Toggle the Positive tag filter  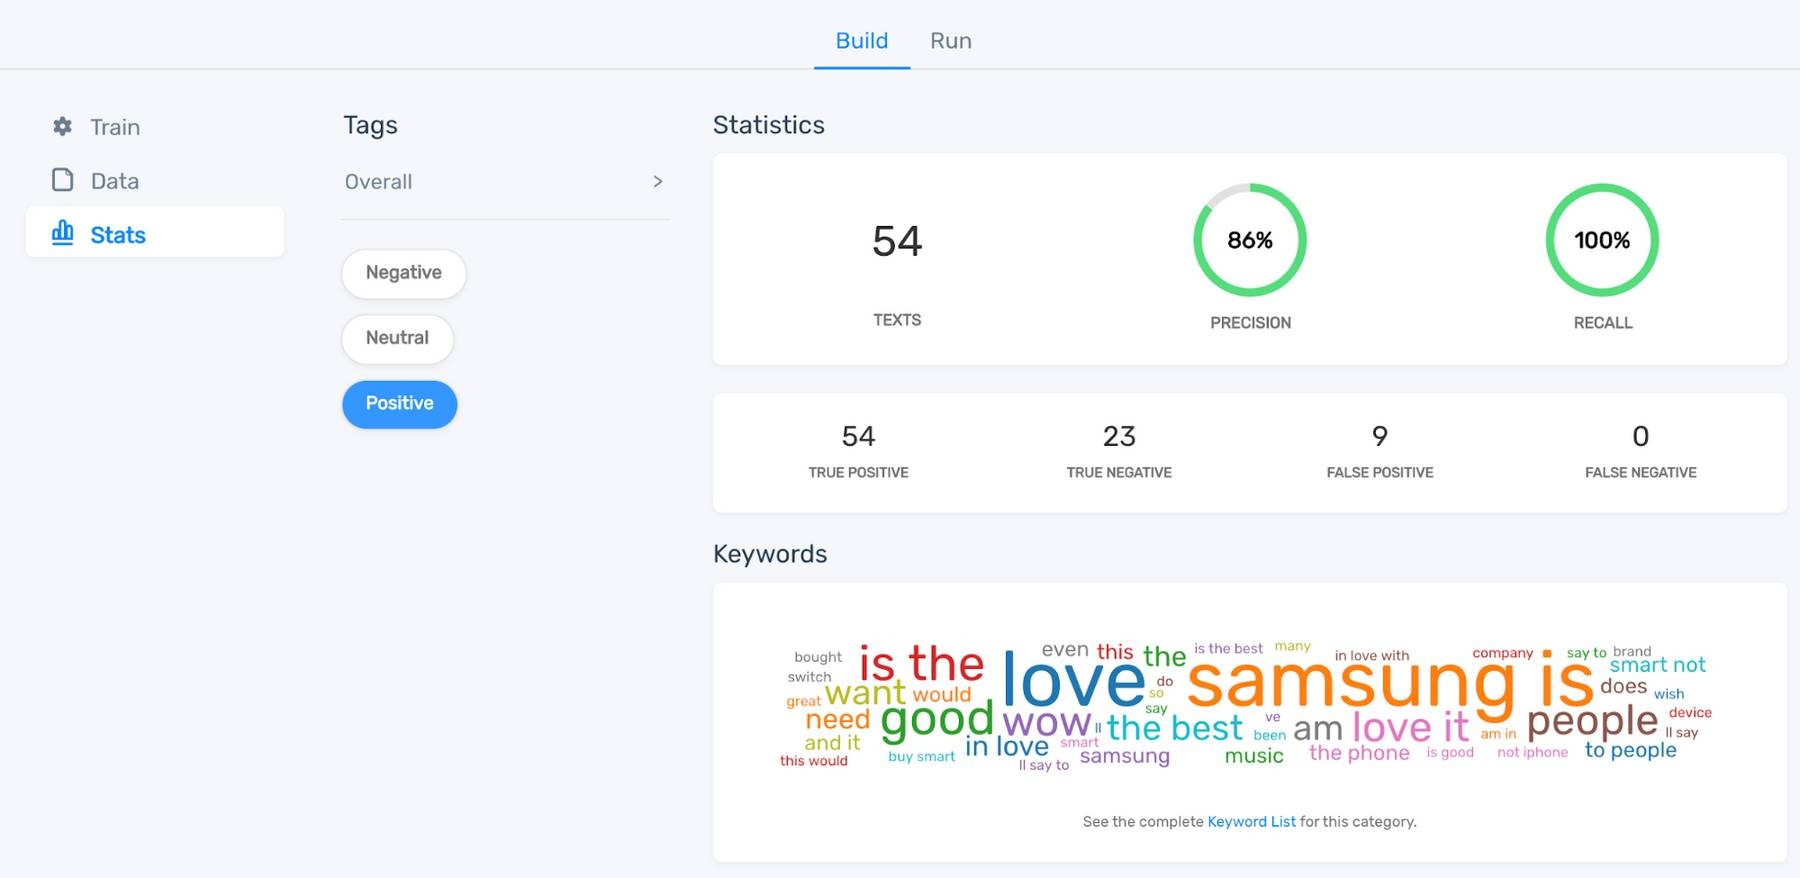coord(399,404)
